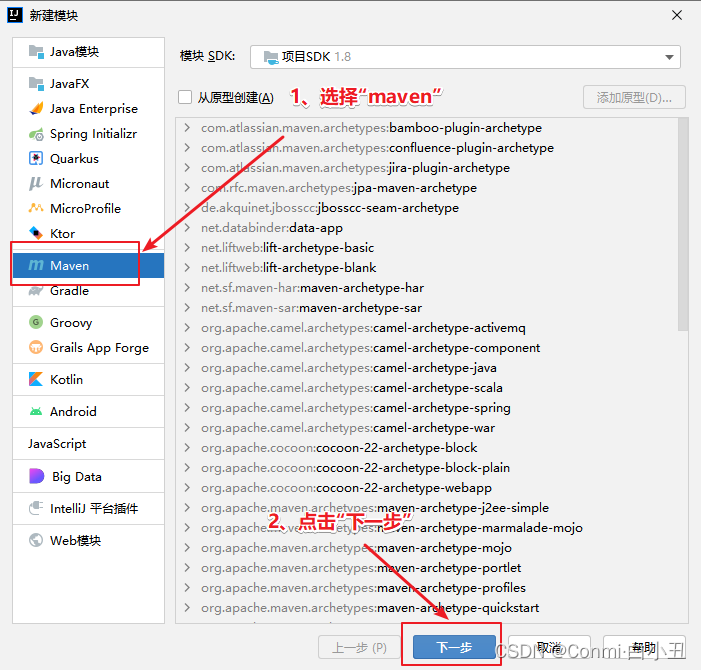Select jbosscc-seam-archetype row
The width and height of the screenshot is (701, 670).
(427, 208)
